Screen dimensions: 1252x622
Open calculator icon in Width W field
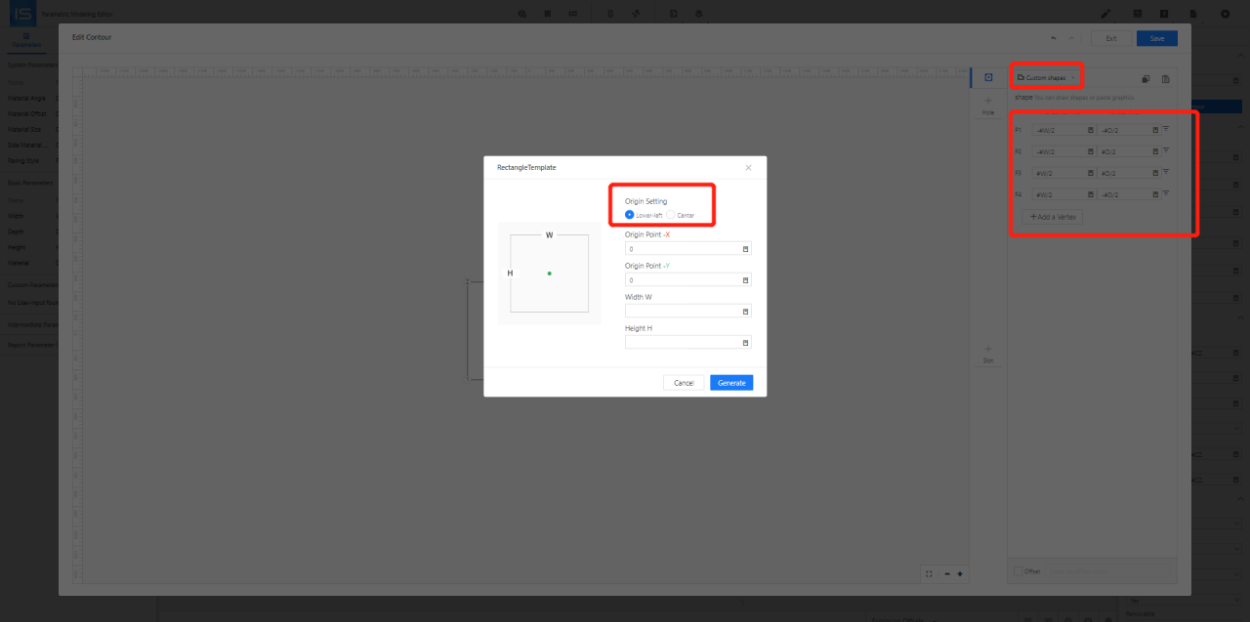point(745,311)
